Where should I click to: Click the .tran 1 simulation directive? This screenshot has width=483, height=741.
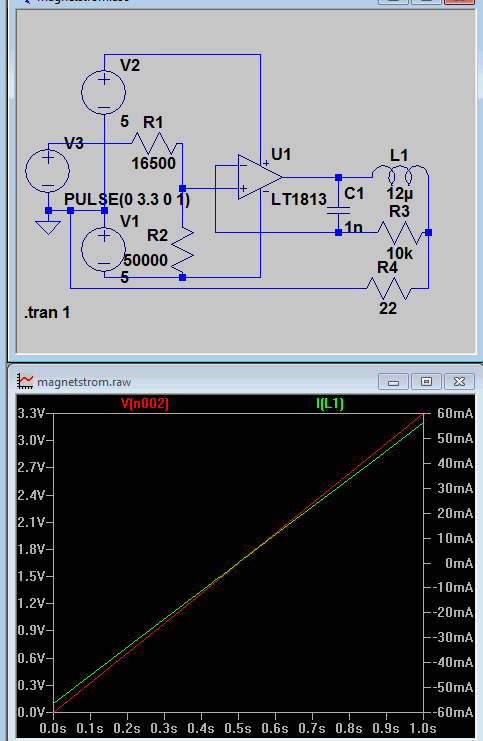coord(47,312)
